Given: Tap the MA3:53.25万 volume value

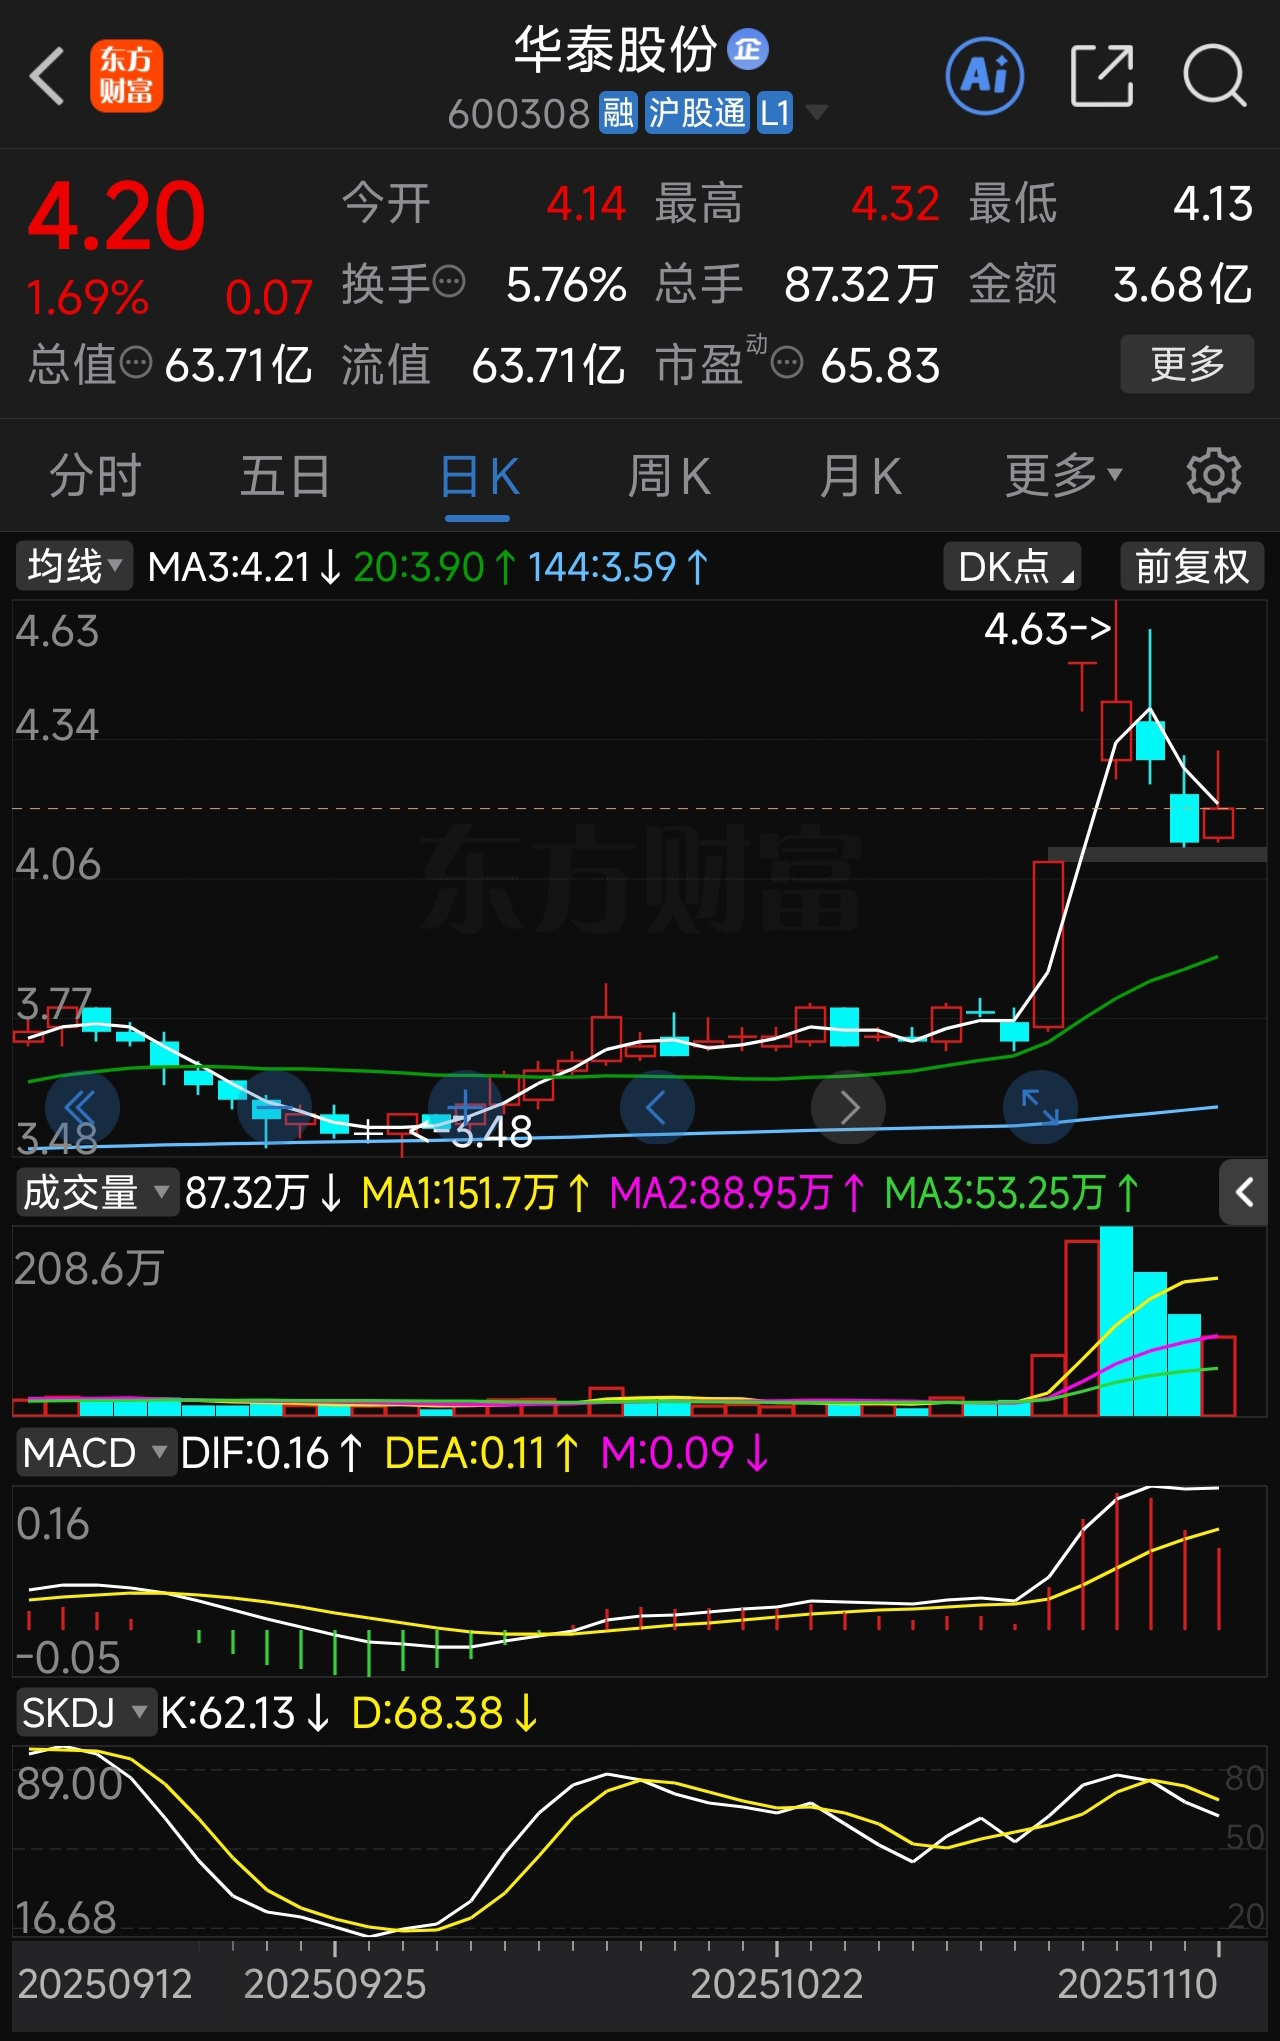Looking at the screenshot, I should [x=1012, y=1193].
